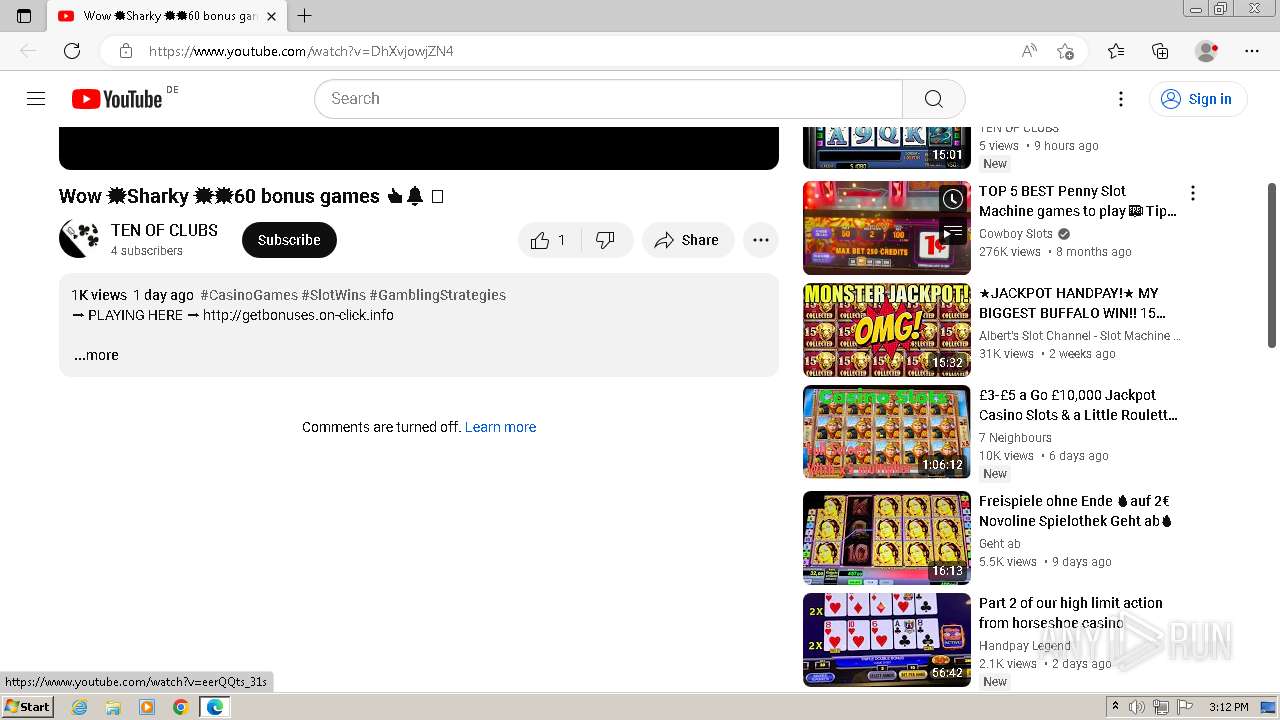Click the #CasinoGames hashtag
Image resolution: width=1280 pixels, height=720 pixels.
pos(249,295)
